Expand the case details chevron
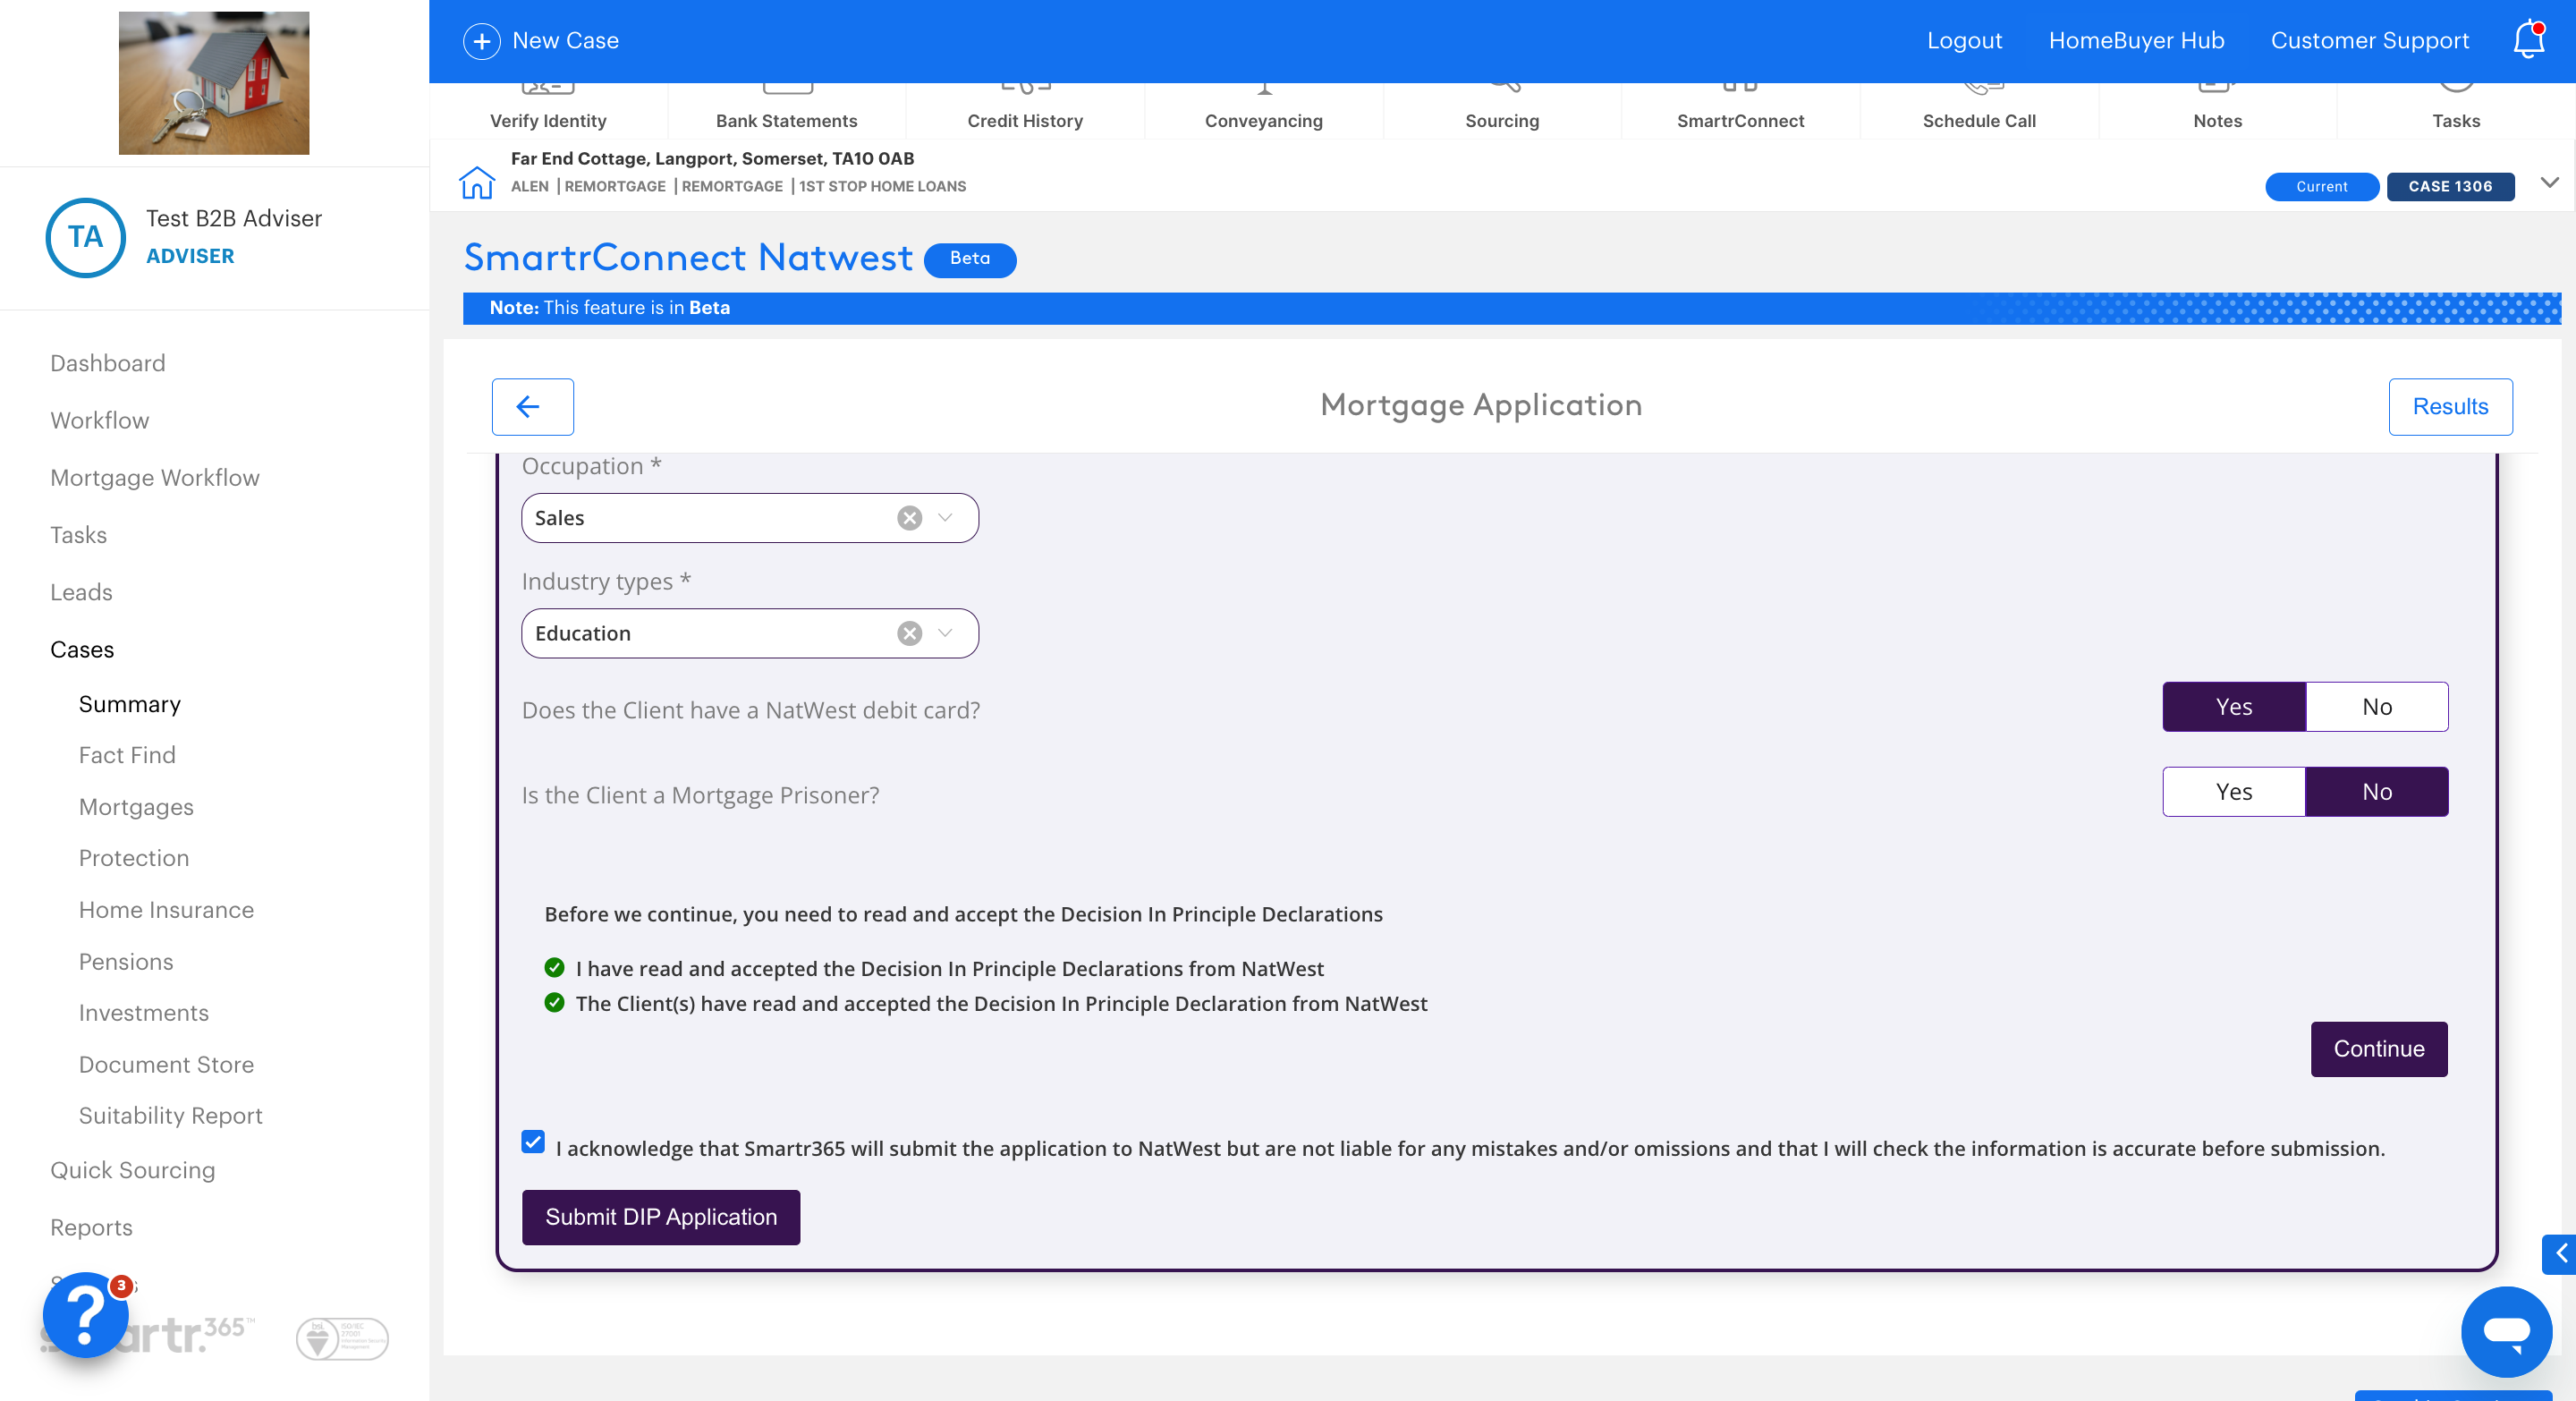The width and height of the screenshot is (2576, 1401). [2549, 183]
